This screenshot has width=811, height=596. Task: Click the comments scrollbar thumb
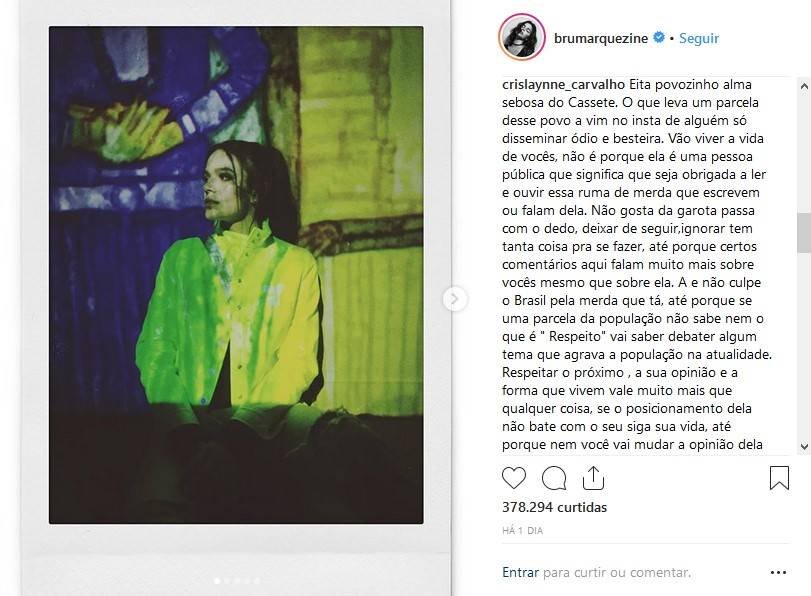[804, 231]
